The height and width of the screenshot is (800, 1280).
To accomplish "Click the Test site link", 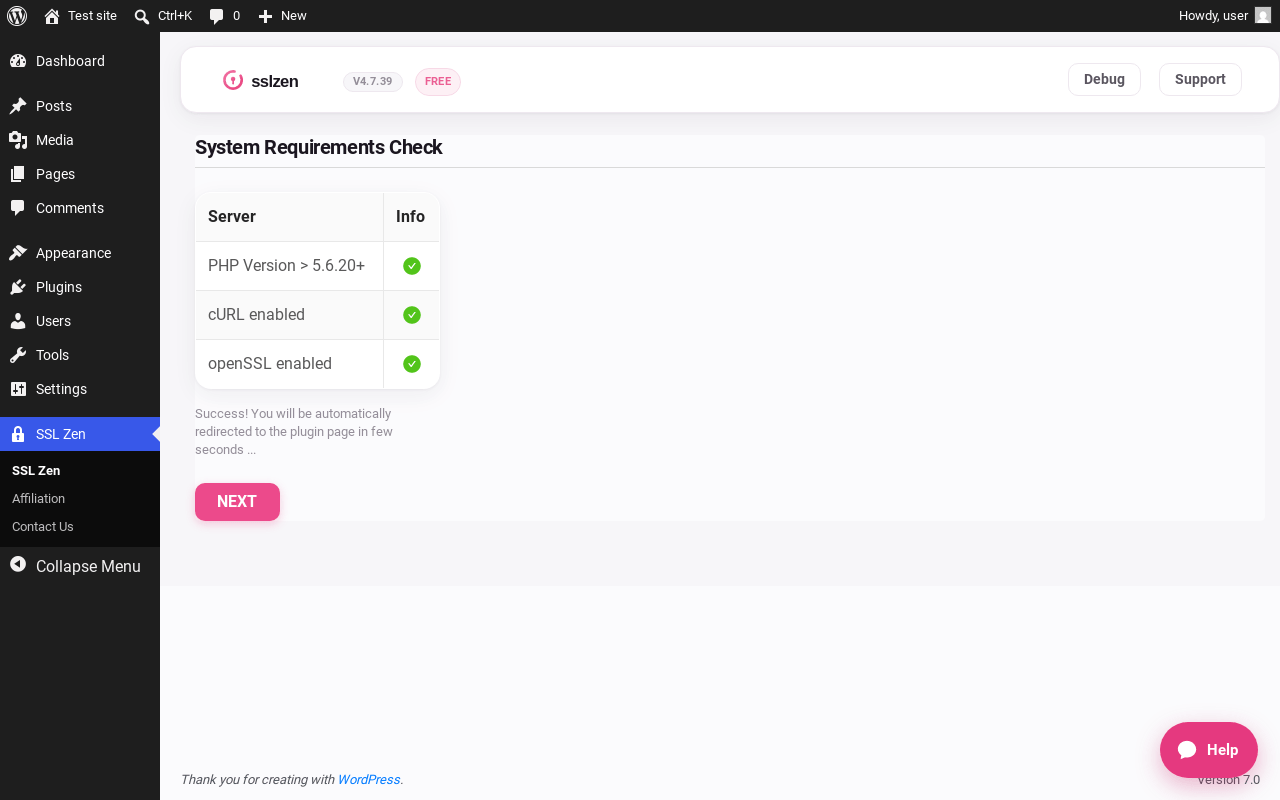I will pos(81,16).
